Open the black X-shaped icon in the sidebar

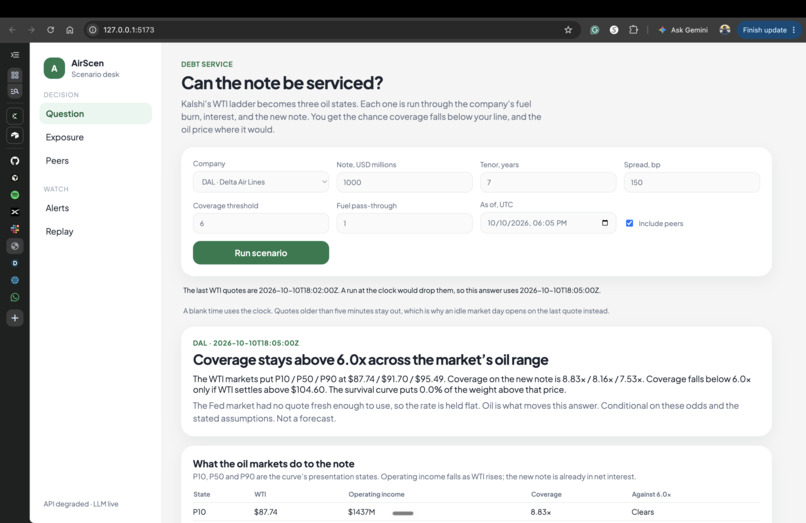pyautogui.click(x=15, y=212)
